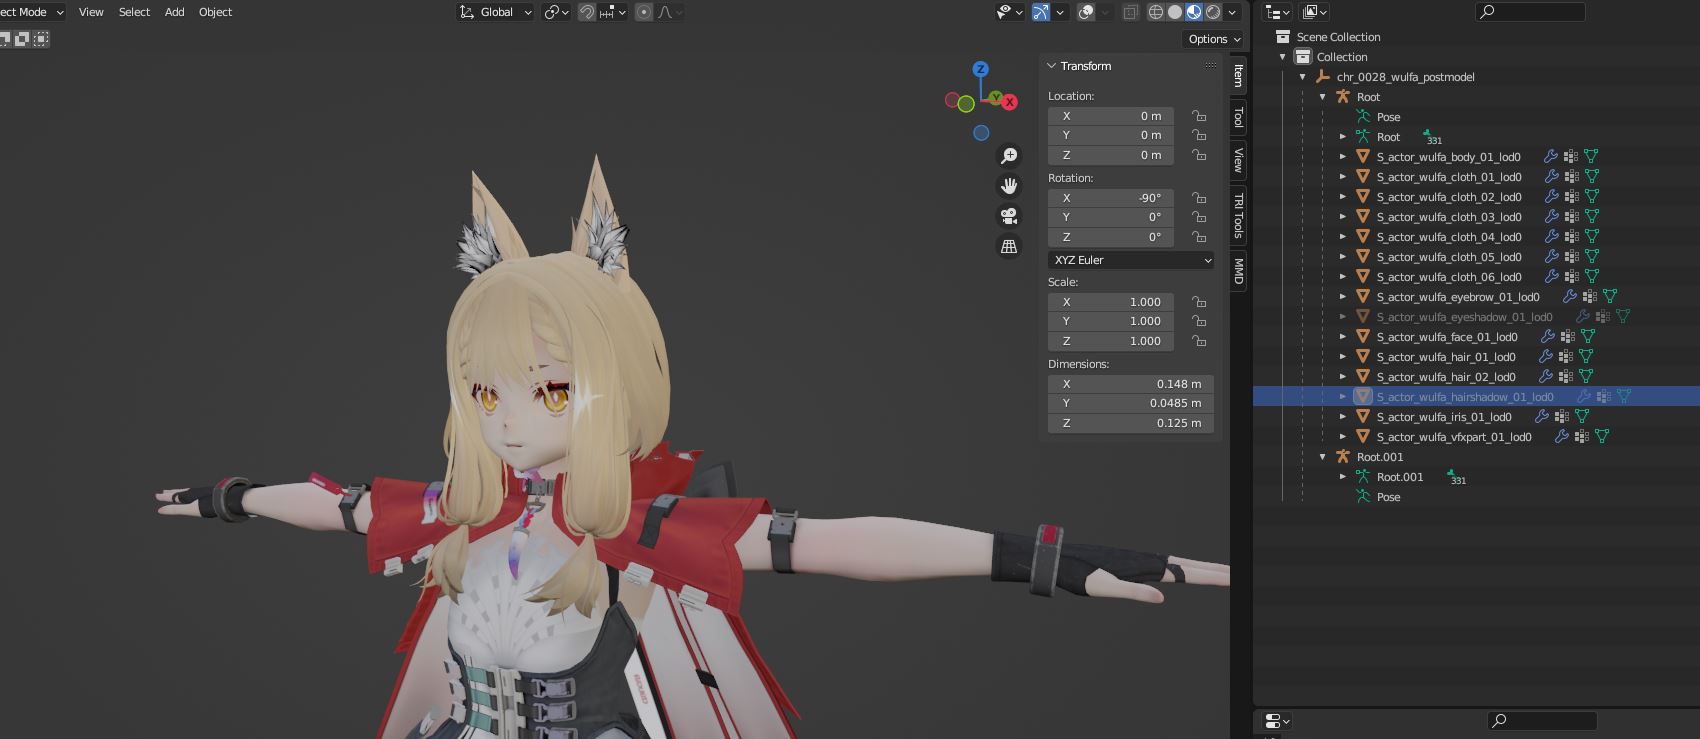Screen dimensions: 1700x739
Task: Expand S_actor_wulfa_face_01_lod0 item
Action: tap(1343, 337)
